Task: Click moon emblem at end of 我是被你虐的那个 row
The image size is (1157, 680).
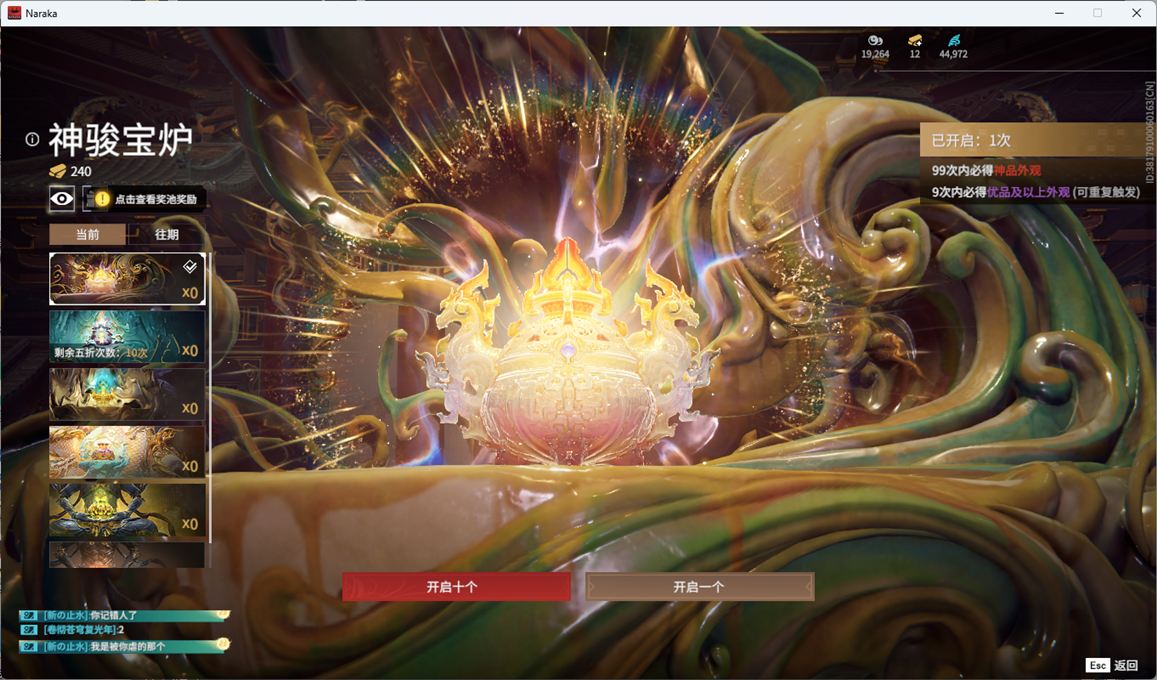Action: 223,645
